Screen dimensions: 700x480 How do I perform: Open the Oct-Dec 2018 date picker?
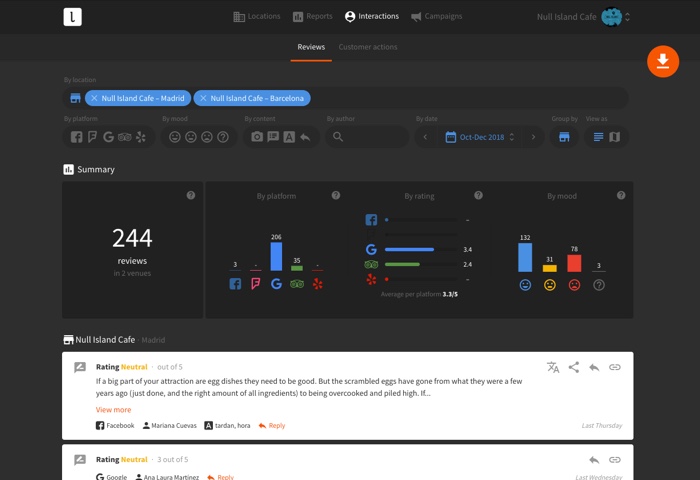tap(479, 137)
